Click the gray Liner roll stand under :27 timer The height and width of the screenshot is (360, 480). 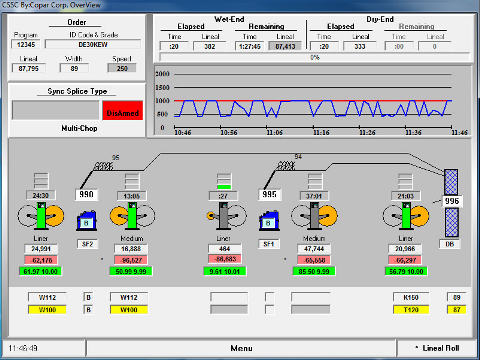pyautogui.click(x=226, y=216)
